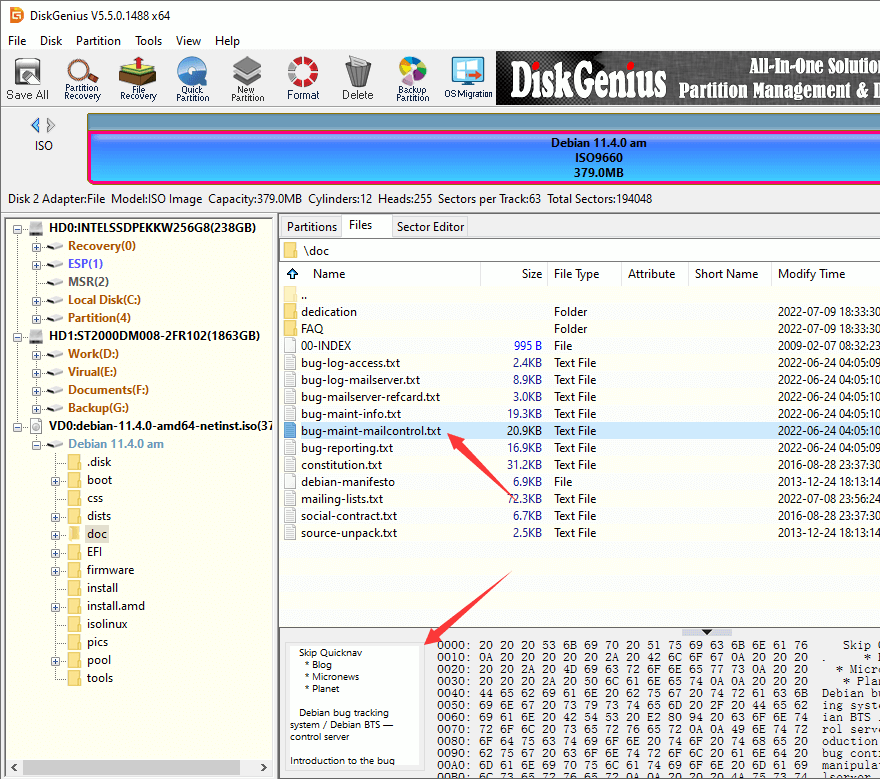
Task: Select the constitution.txt file
Action: click(x=341, y=465)
